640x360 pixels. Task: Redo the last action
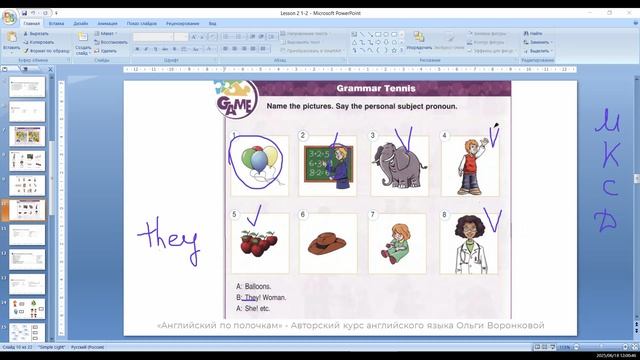click(45, 13)
